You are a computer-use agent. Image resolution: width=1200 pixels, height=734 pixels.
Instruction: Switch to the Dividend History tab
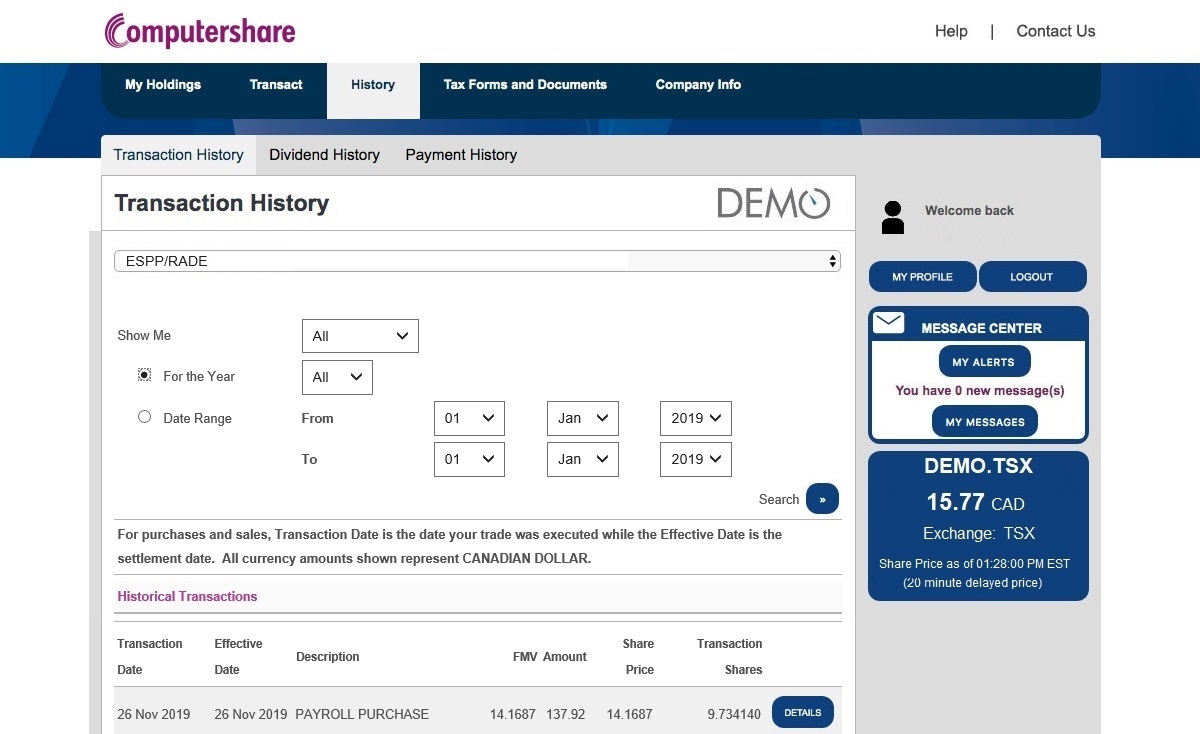point(324,155)
